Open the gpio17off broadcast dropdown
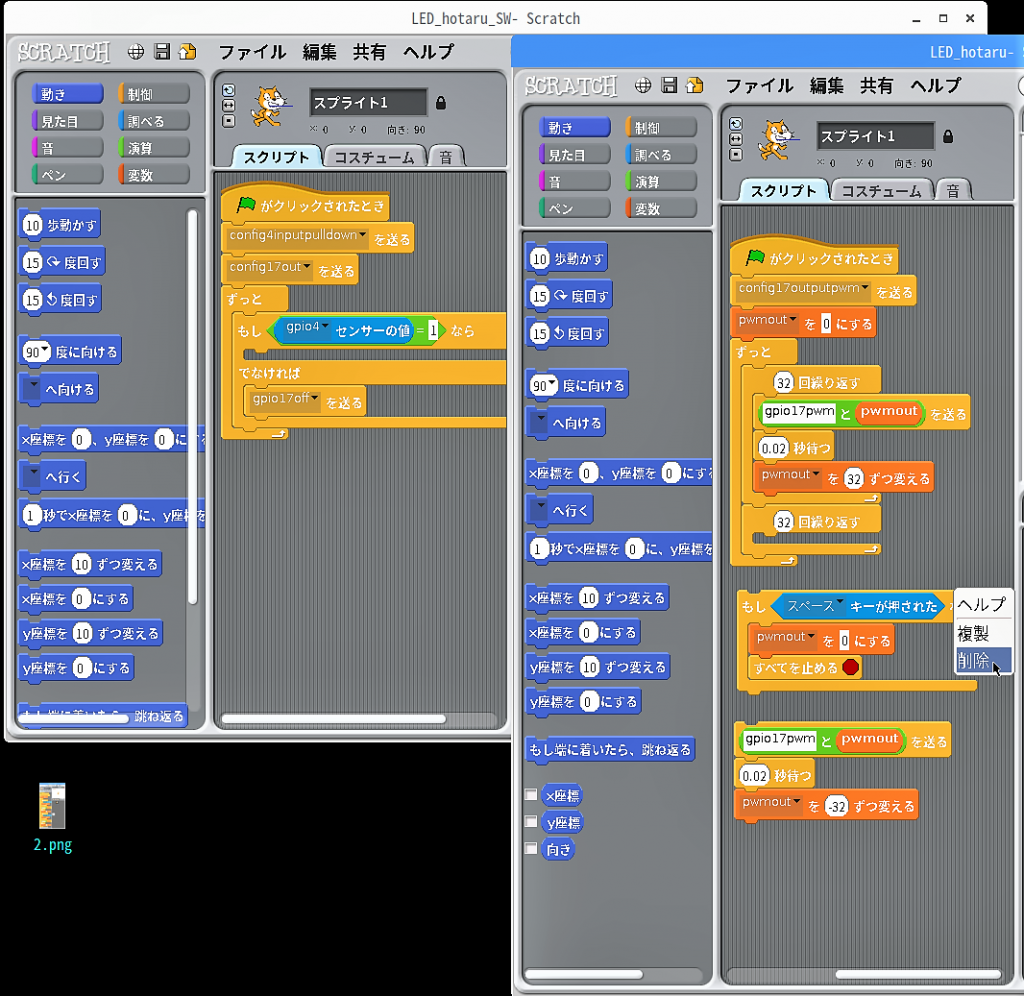Viewport: 1024px width, 996px height. [x=314, y=398]
